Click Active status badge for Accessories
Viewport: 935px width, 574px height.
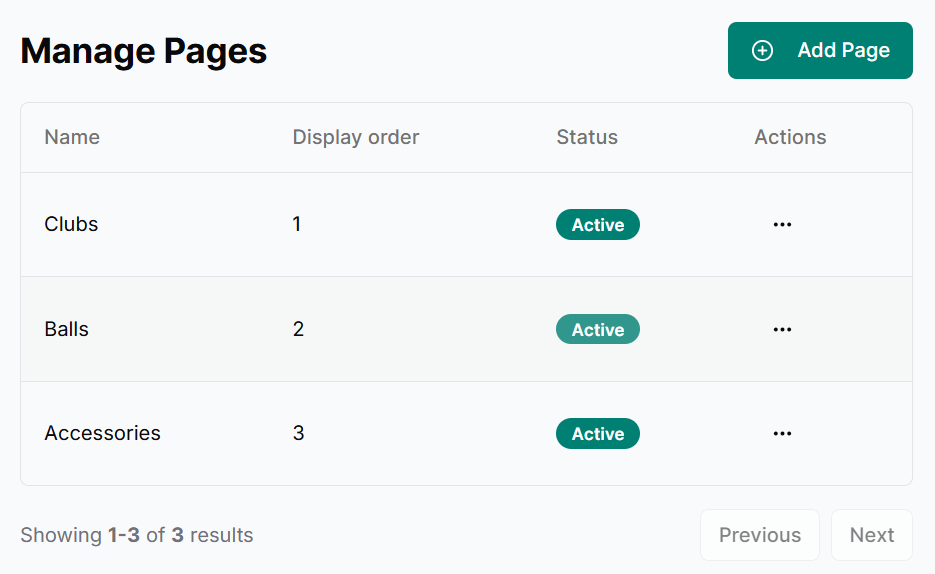click(597, 433)
